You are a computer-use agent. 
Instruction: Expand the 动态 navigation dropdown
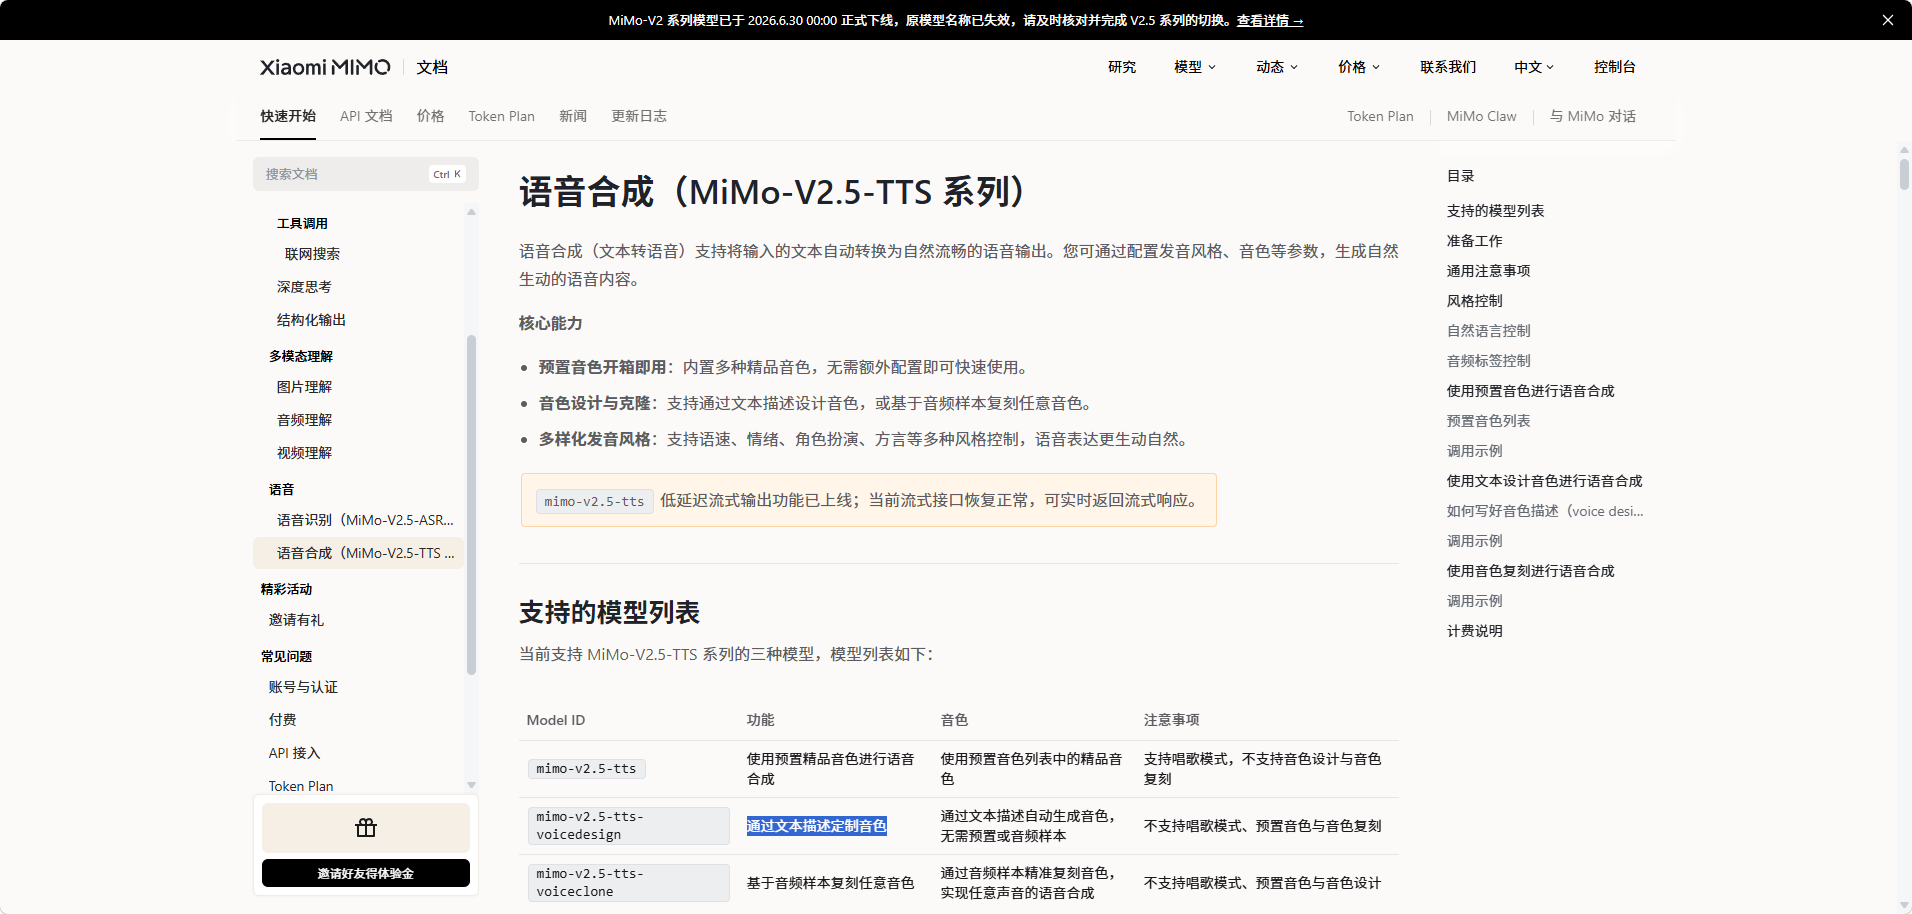[x=1277, y=67]
